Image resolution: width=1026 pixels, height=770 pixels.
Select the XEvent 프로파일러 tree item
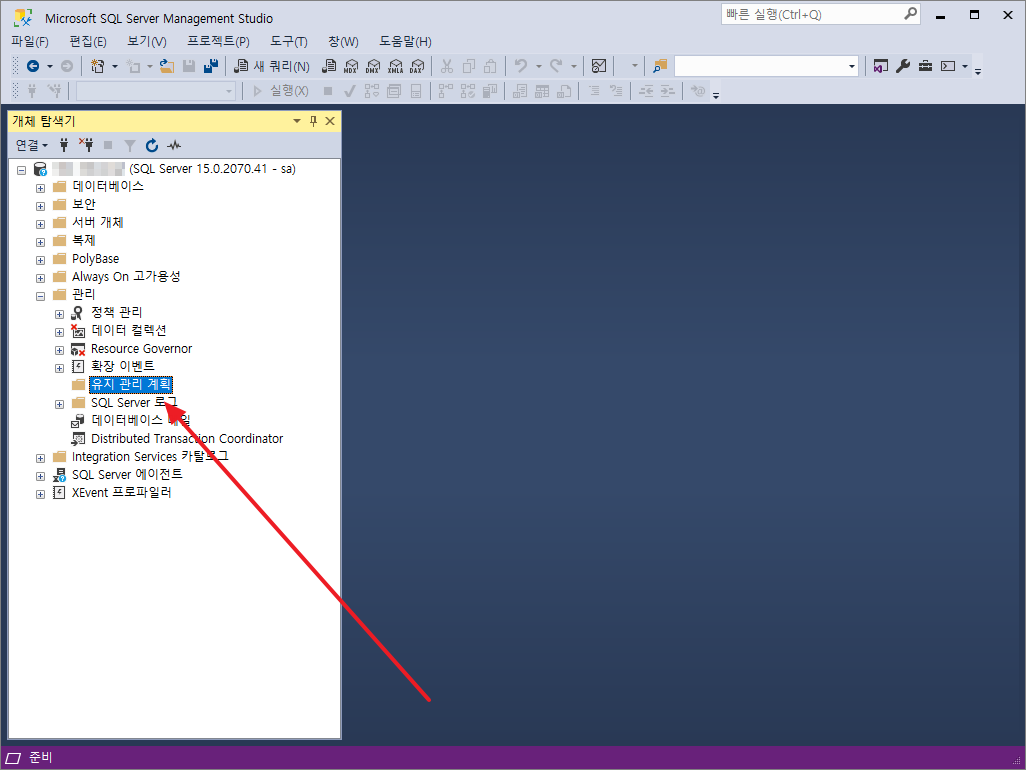click(x=122, y=493)
